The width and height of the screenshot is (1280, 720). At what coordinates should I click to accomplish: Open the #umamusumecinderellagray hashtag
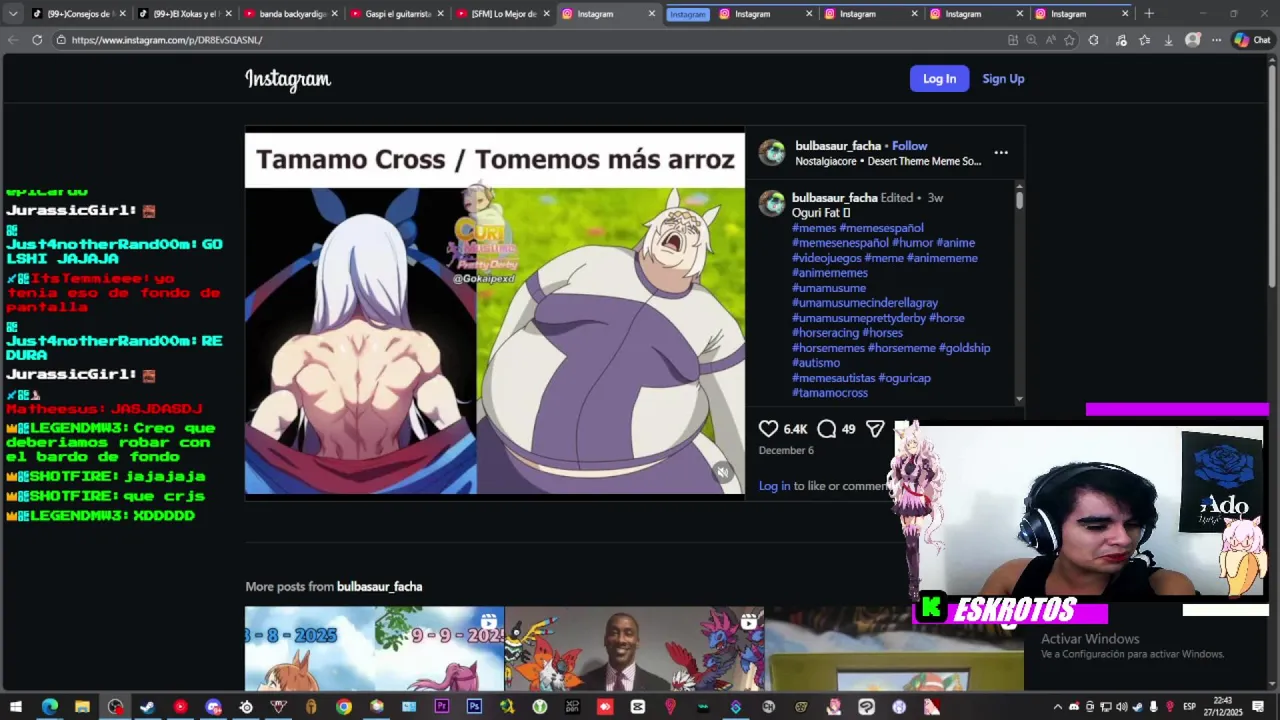tap(865, 303)
